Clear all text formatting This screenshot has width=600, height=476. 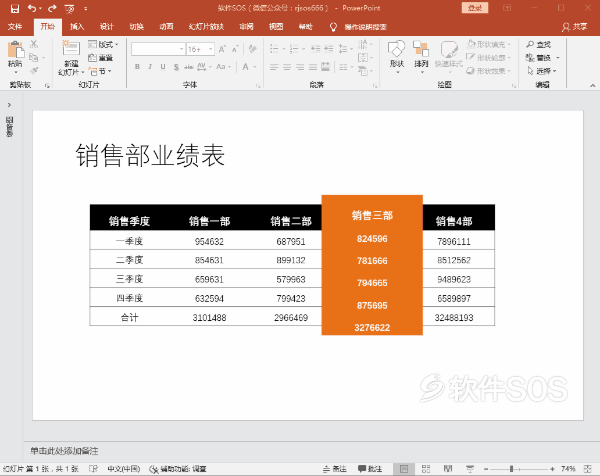click(x=252, y=49)
